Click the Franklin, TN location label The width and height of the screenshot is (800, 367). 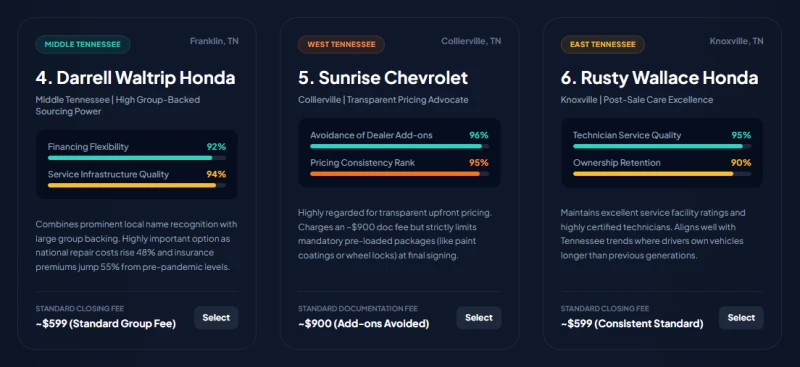point(214,41)
